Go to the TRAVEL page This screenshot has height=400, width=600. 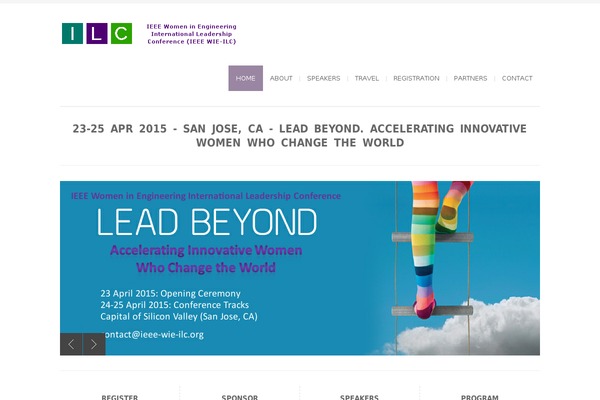(367, 78)
